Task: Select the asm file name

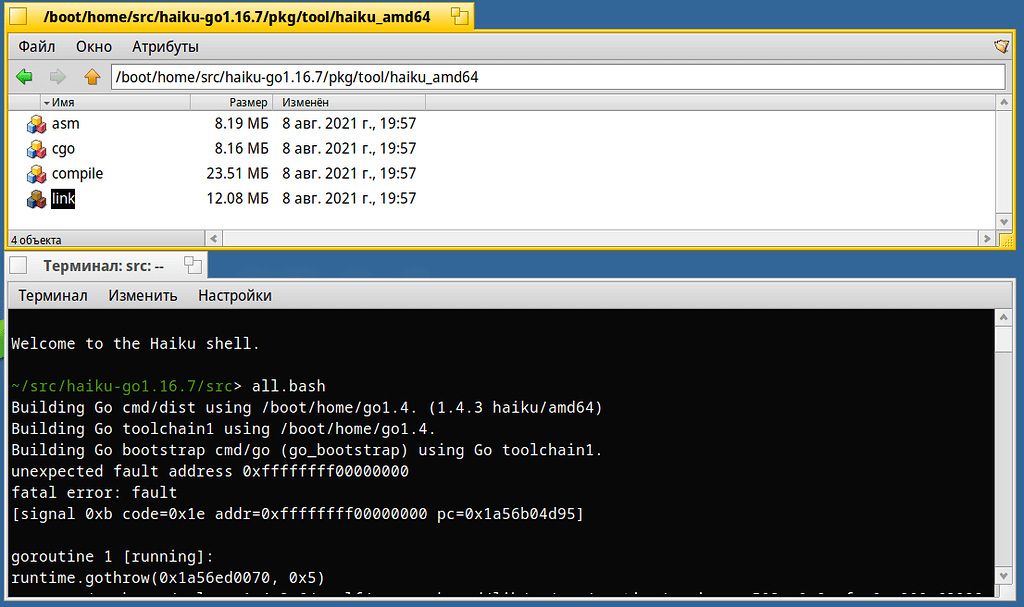Action: [65, 123]
